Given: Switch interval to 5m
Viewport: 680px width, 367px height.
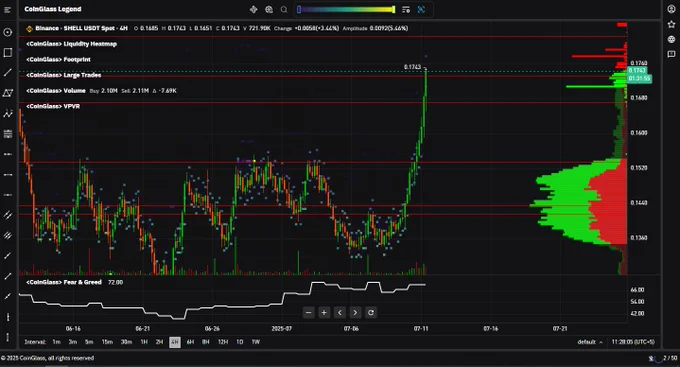Looking at the screenshot, I should pos(89,342).
